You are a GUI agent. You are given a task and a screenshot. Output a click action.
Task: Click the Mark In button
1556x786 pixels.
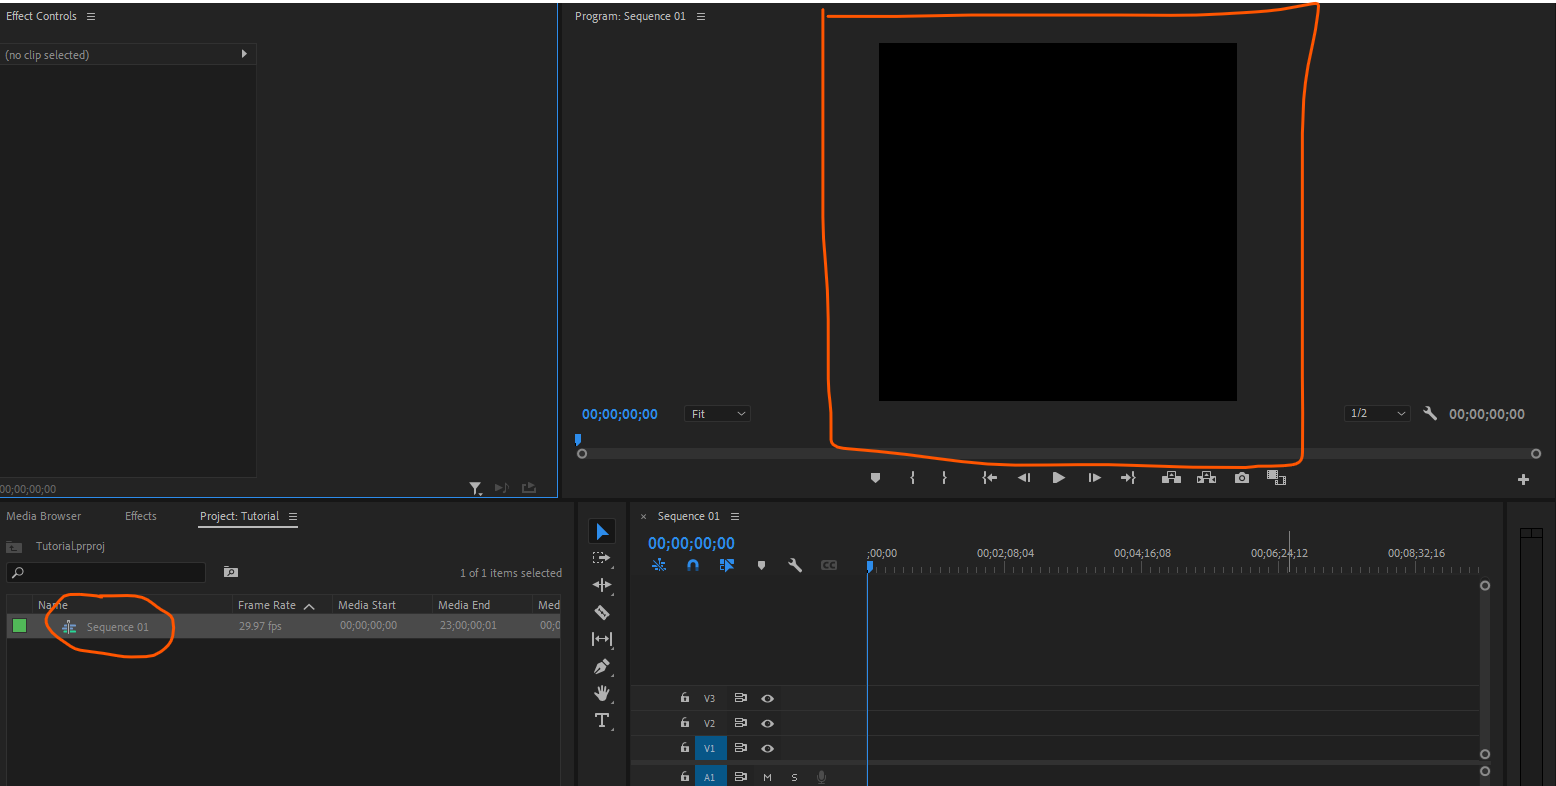pyautogui.click(x=912, y=478)
